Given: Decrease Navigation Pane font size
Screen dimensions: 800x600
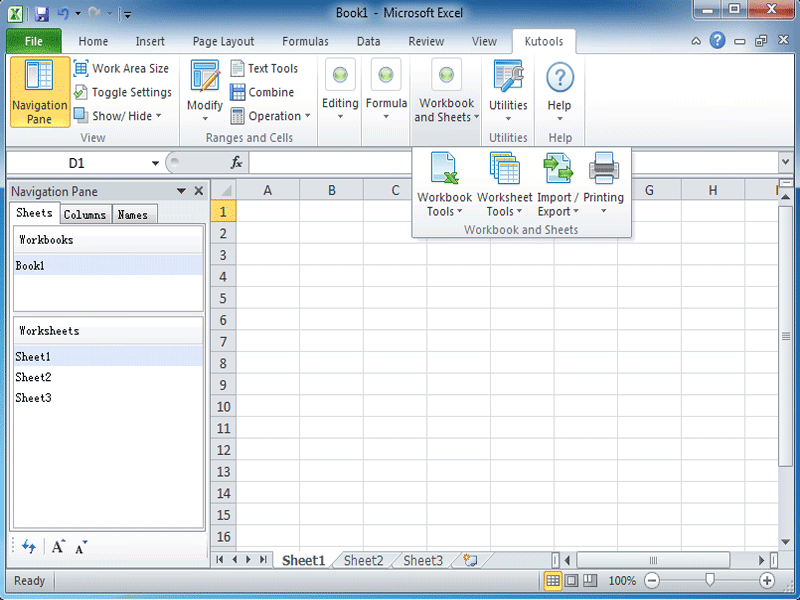Looking at the screenshot, I should tap(81, 547).
